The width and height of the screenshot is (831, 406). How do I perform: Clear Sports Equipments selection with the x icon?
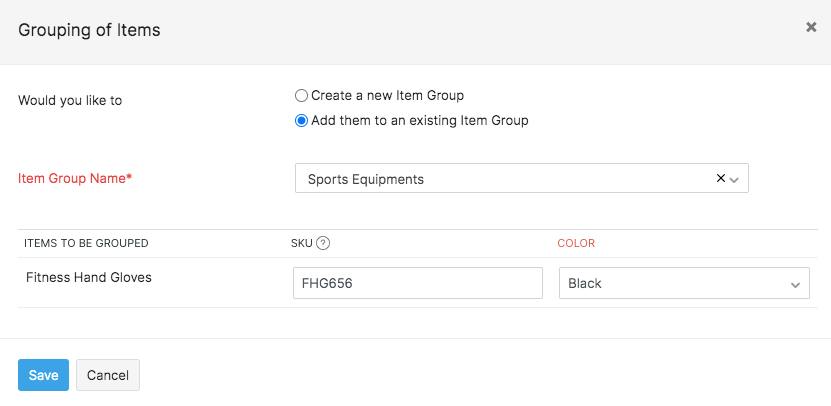pos(721,178)
